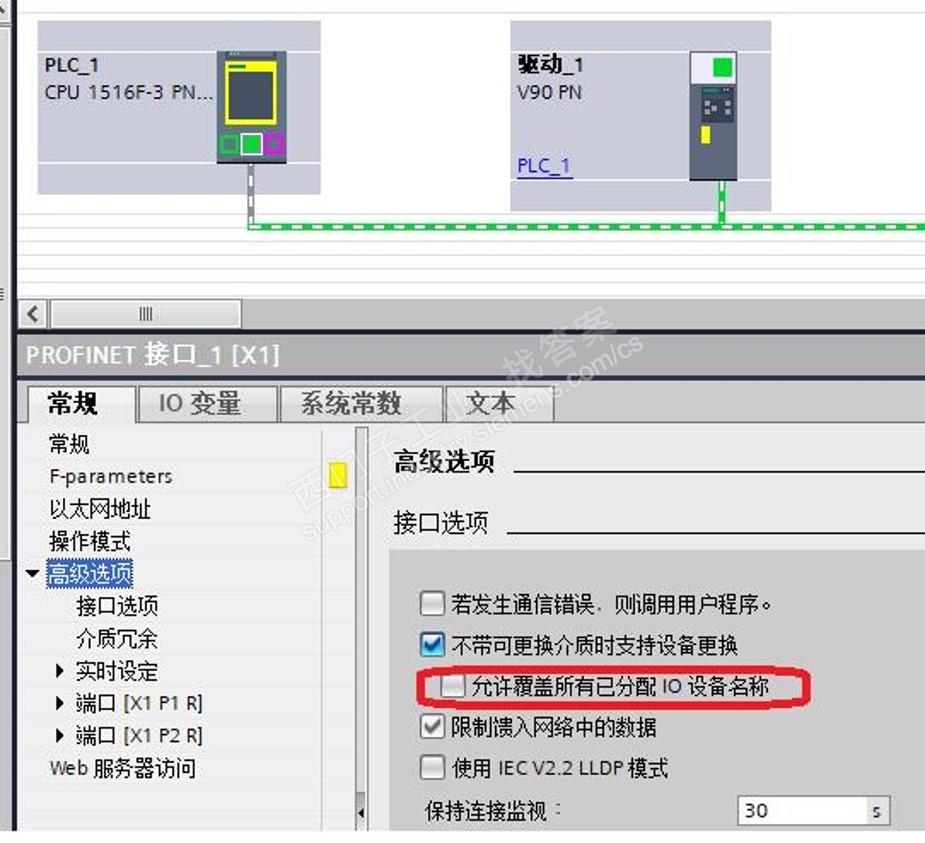Select 以太网地址 in the navigation tree
Screen dimensions: 925x843
click(100, 509)
